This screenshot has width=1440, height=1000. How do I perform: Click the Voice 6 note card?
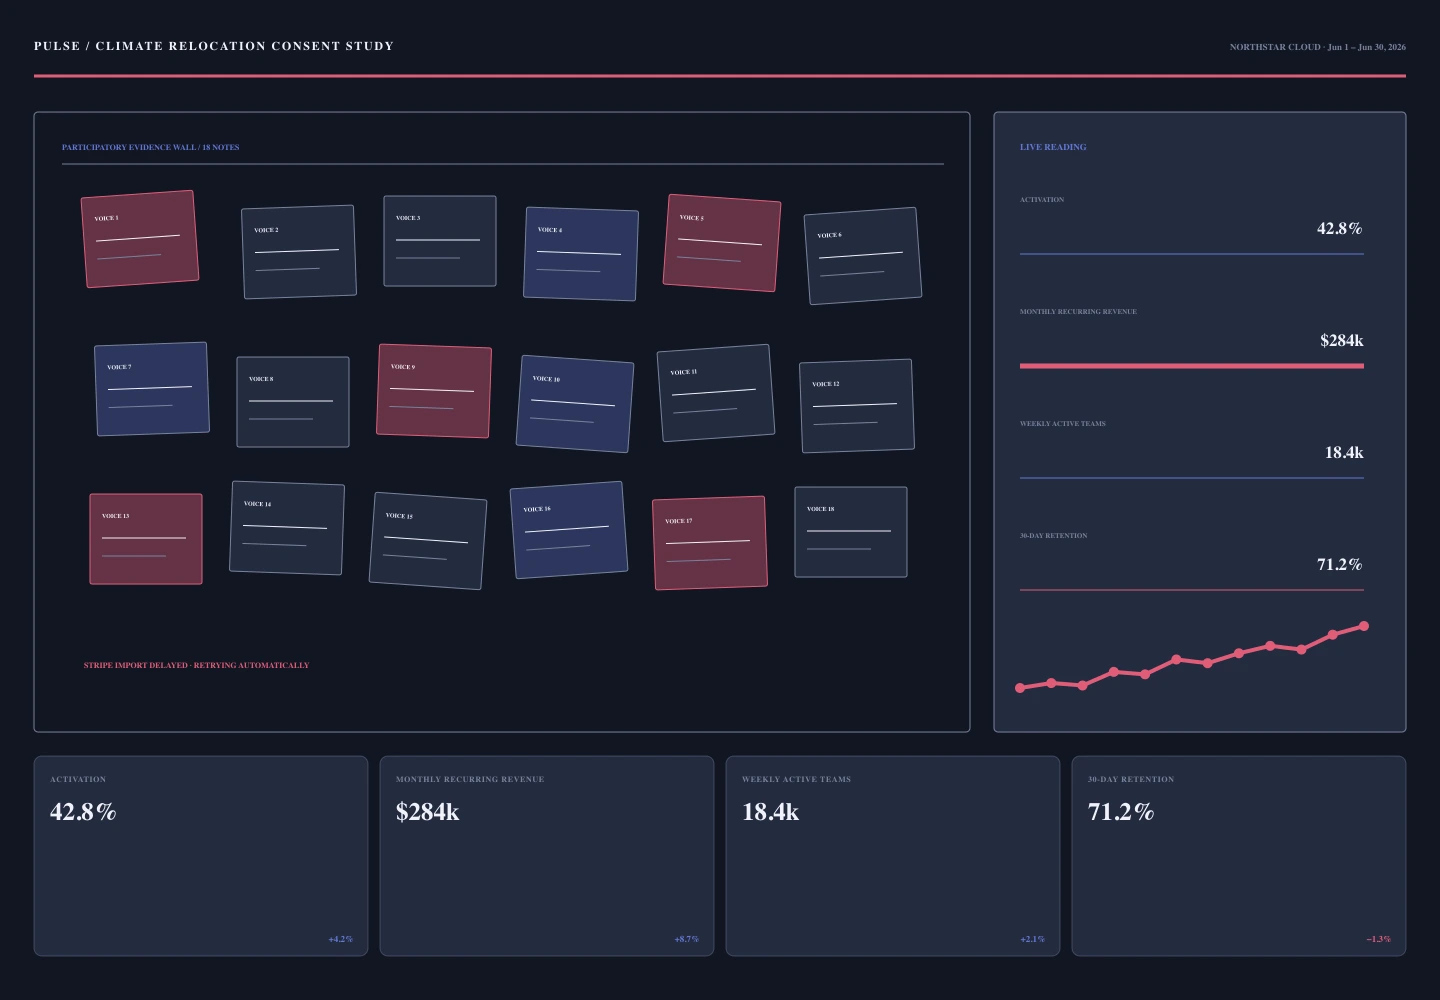click(863, 256)
